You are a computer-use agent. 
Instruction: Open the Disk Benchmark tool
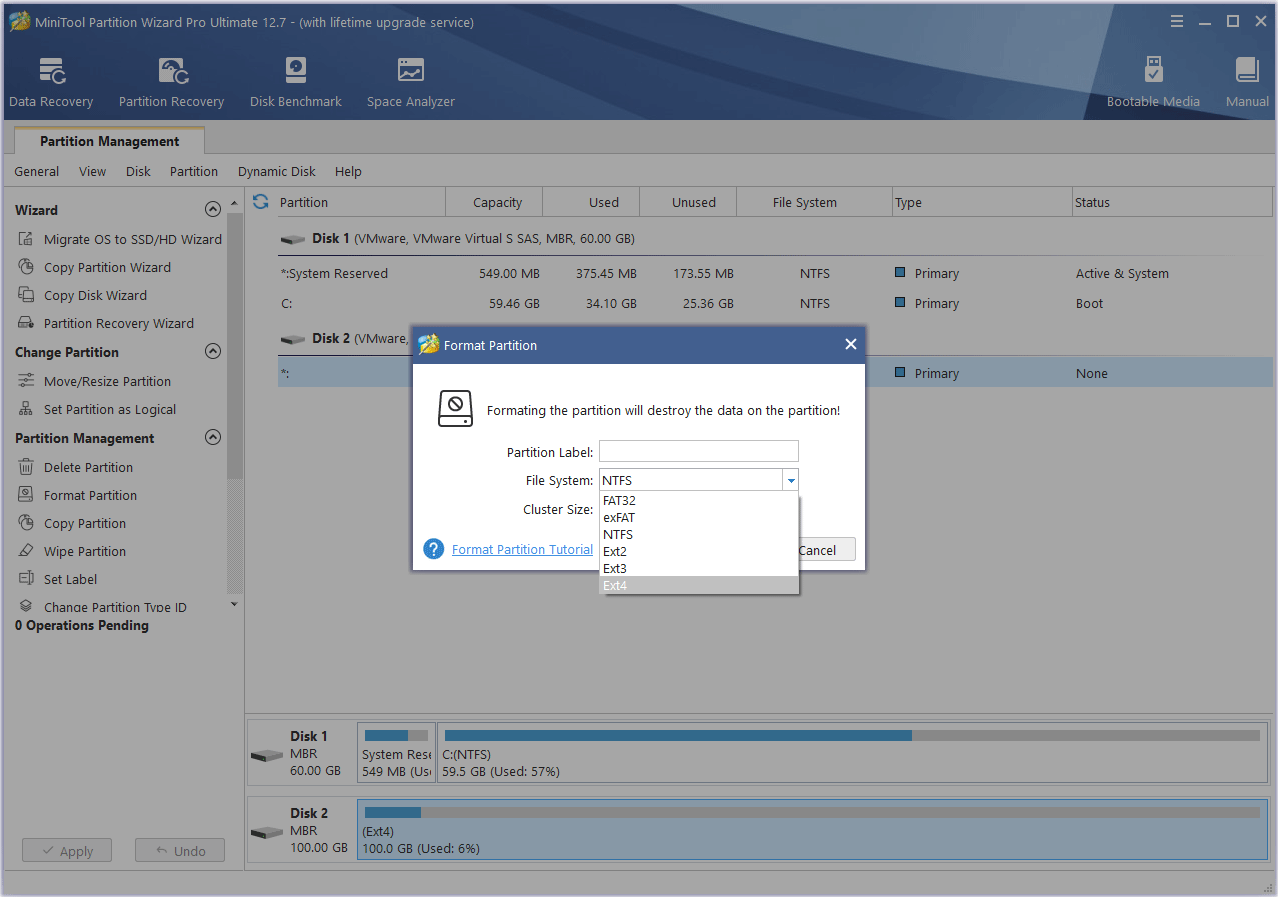point(296,82)
